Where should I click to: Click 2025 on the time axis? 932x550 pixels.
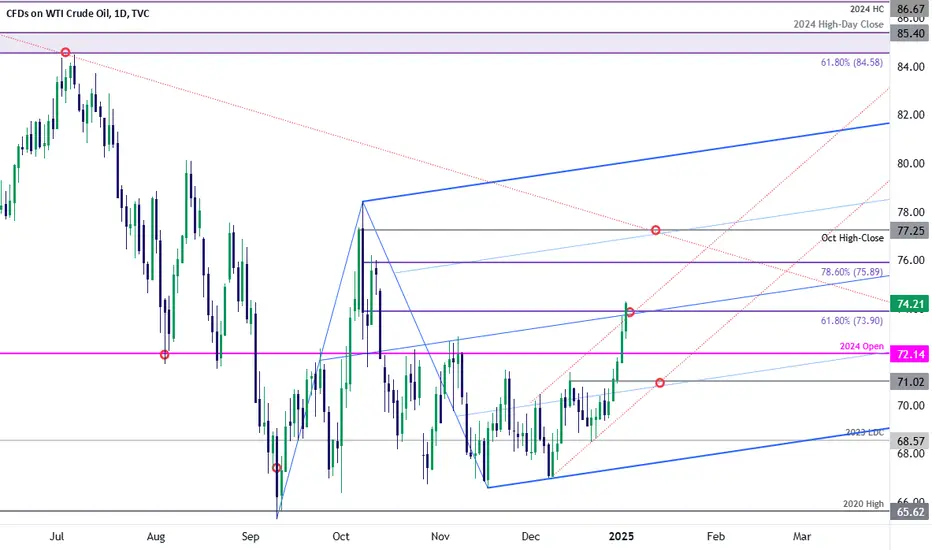(x=621, y=536)
